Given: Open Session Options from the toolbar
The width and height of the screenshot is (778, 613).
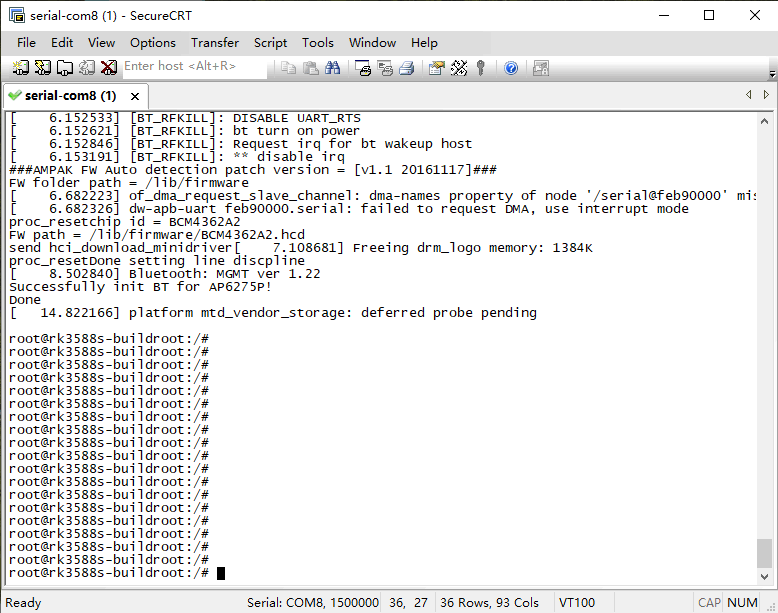Looking at the screenshot, I should [436, 67].
